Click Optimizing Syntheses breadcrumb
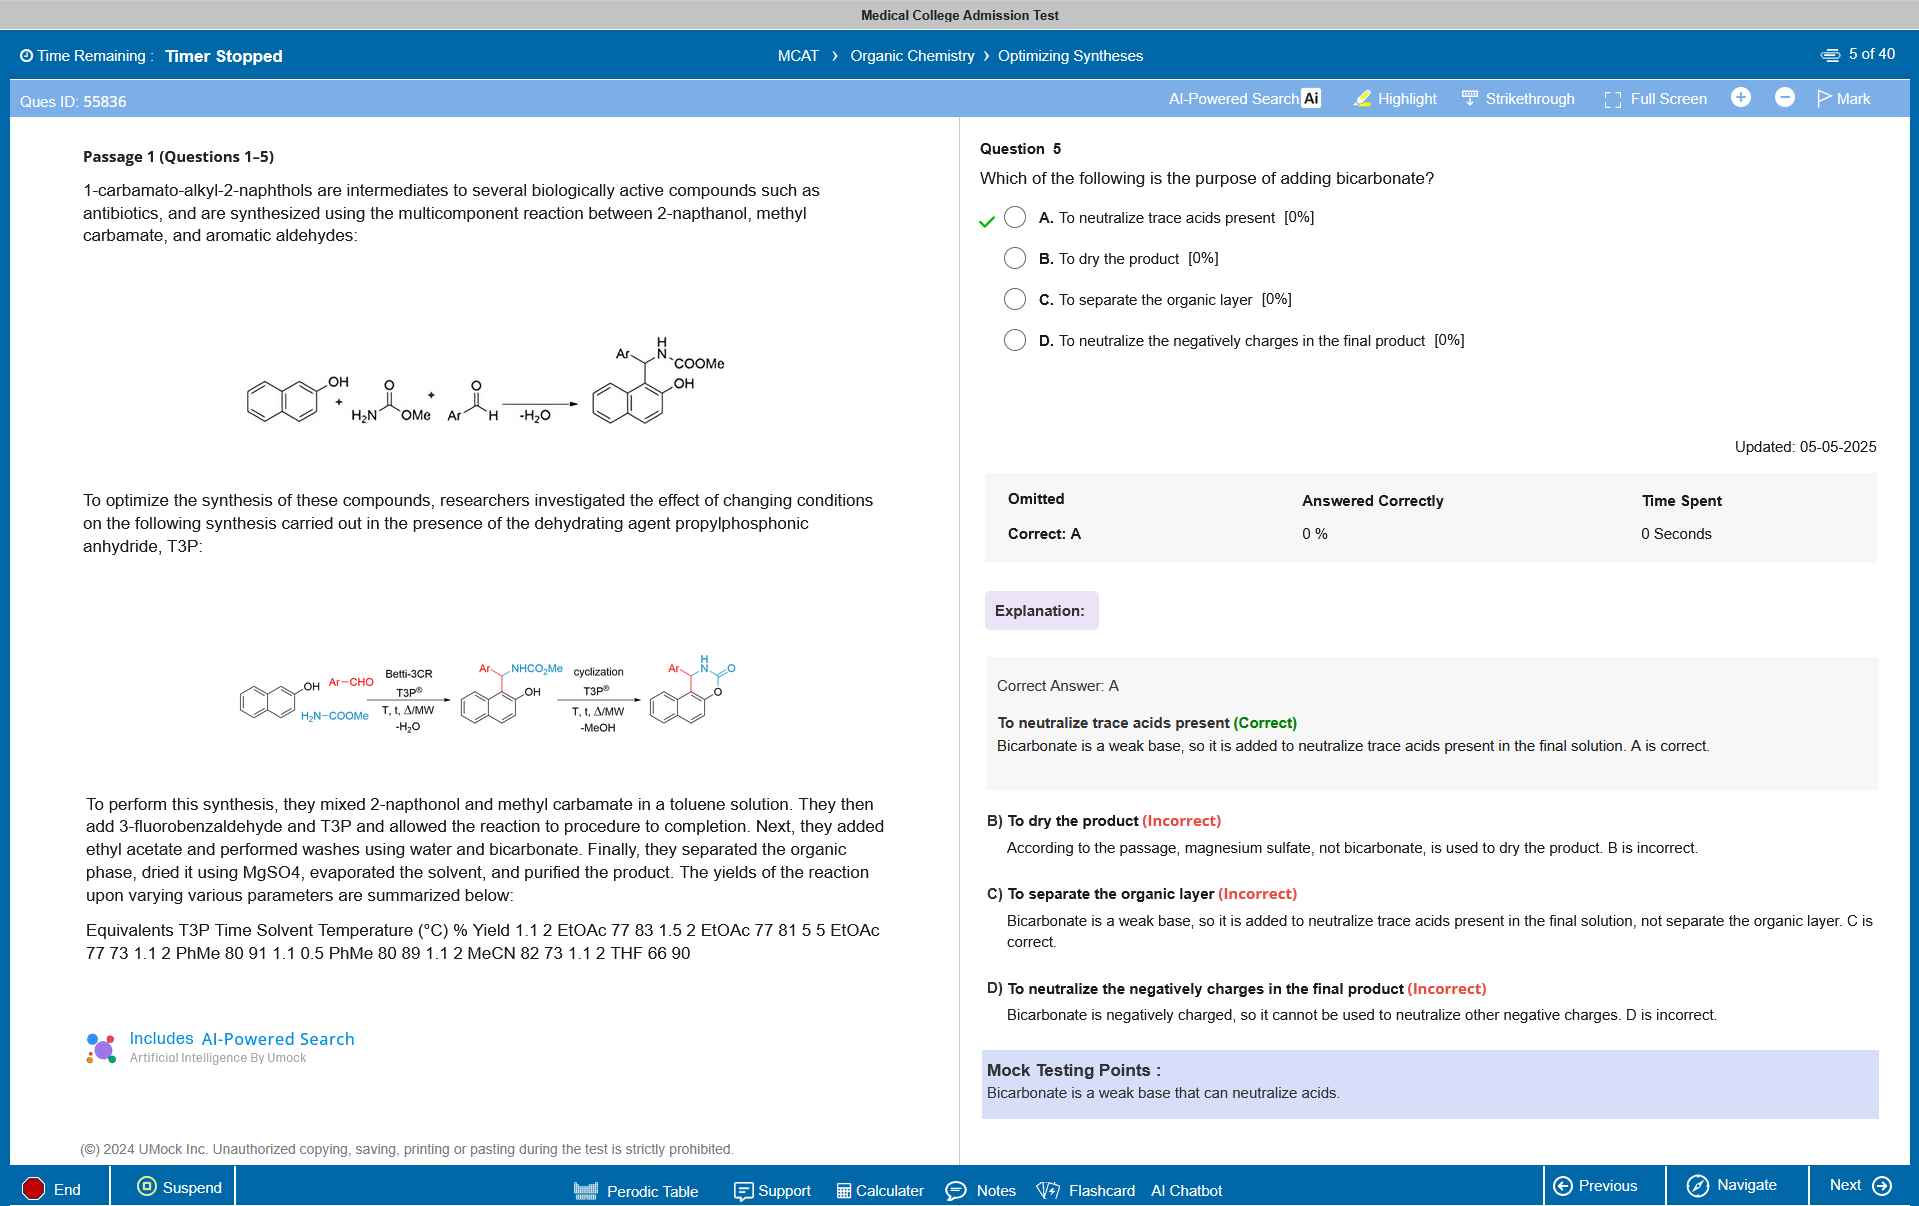1919x1206 pixels. (1070, 56)
